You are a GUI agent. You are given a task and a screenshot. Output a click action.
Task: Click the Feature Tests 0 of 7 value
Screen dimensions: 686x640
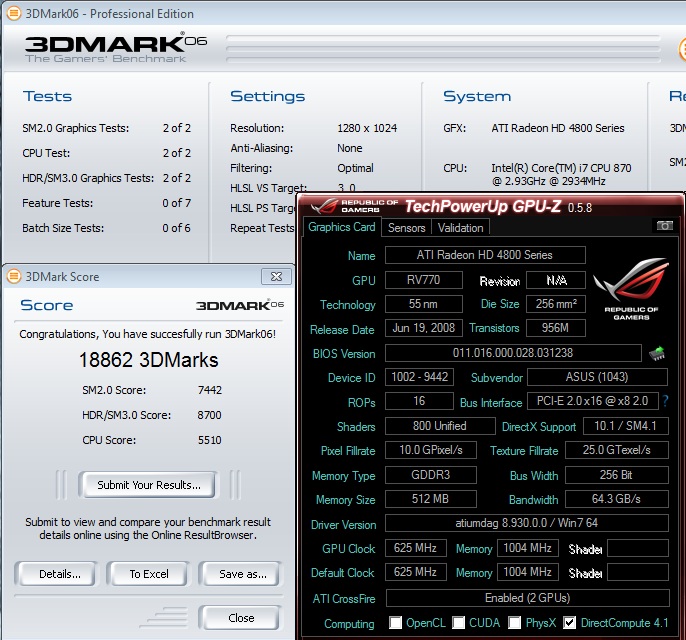[177, 203]
